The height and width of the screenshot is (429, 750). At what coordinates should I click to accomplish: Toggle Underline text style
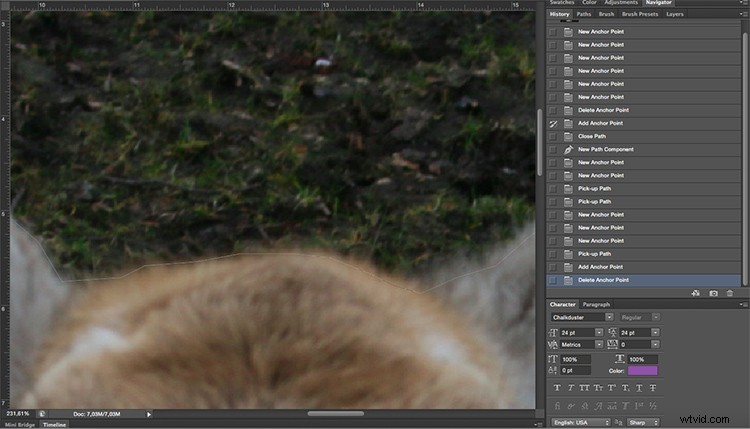tap(639, 388)
